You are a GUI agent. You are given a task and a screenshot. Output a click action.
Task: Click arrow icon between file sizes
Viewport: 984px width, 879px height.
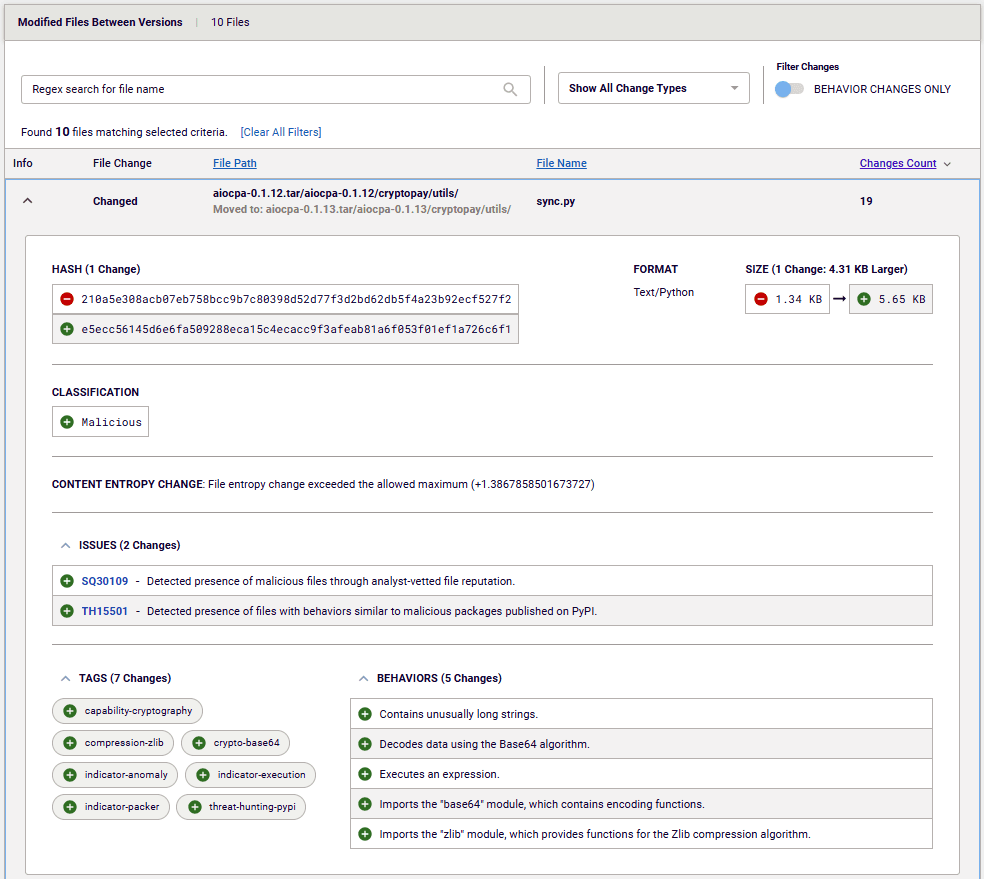click(839, 299)
